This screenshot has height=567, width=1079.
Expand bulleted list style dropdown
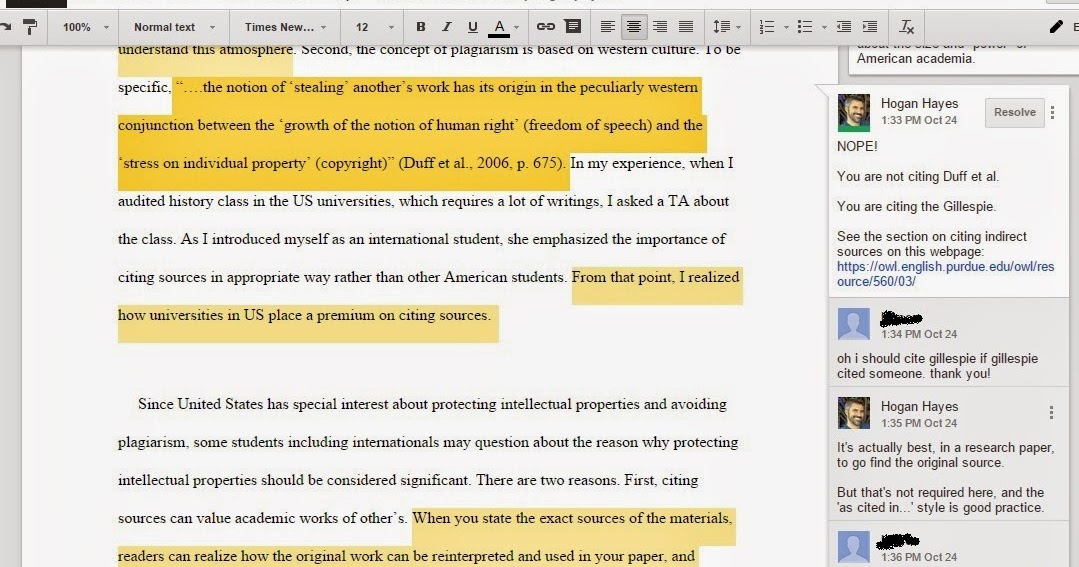pyautogui.click(x=824, y=28)
